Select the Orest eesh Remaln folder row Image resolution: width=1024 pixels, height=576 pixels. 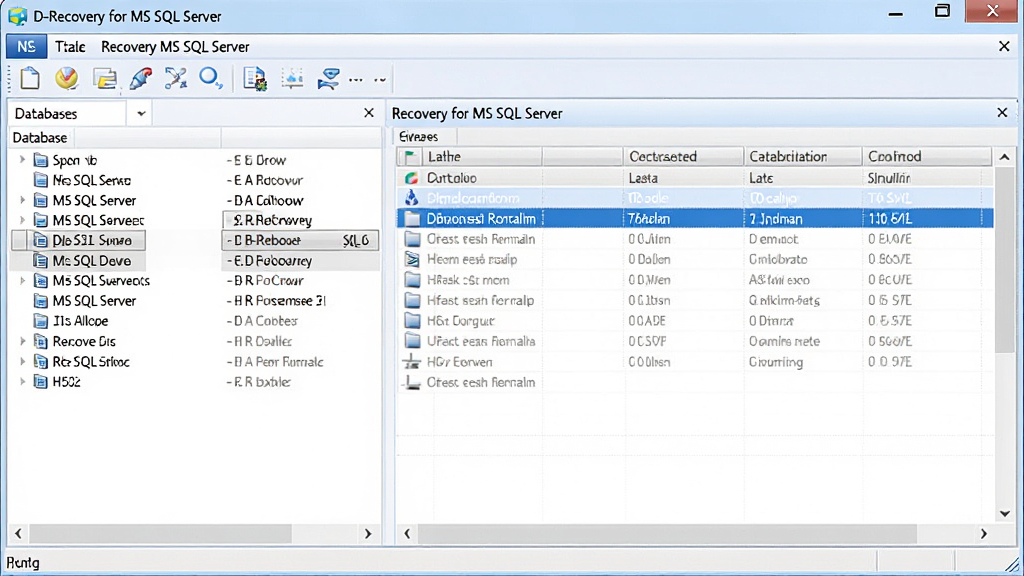(695, 239)
